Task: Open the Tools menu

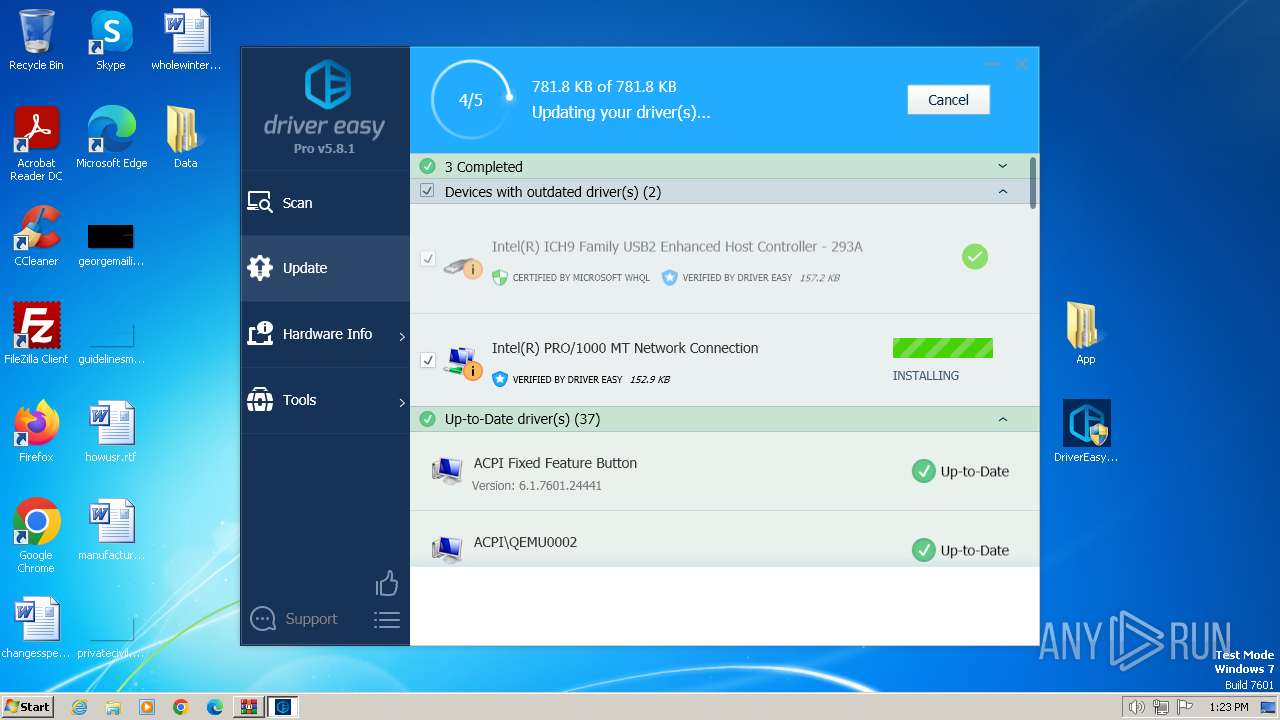Action: [325, 400]
